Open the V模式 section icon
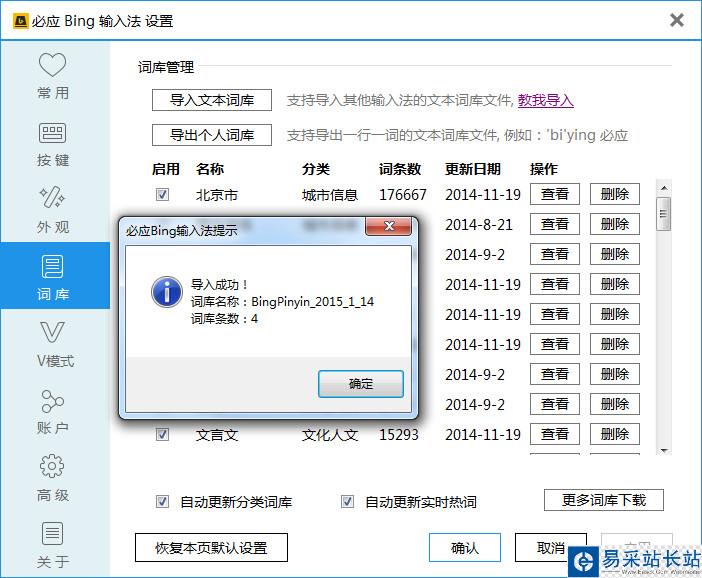 [x=52, y=332]
